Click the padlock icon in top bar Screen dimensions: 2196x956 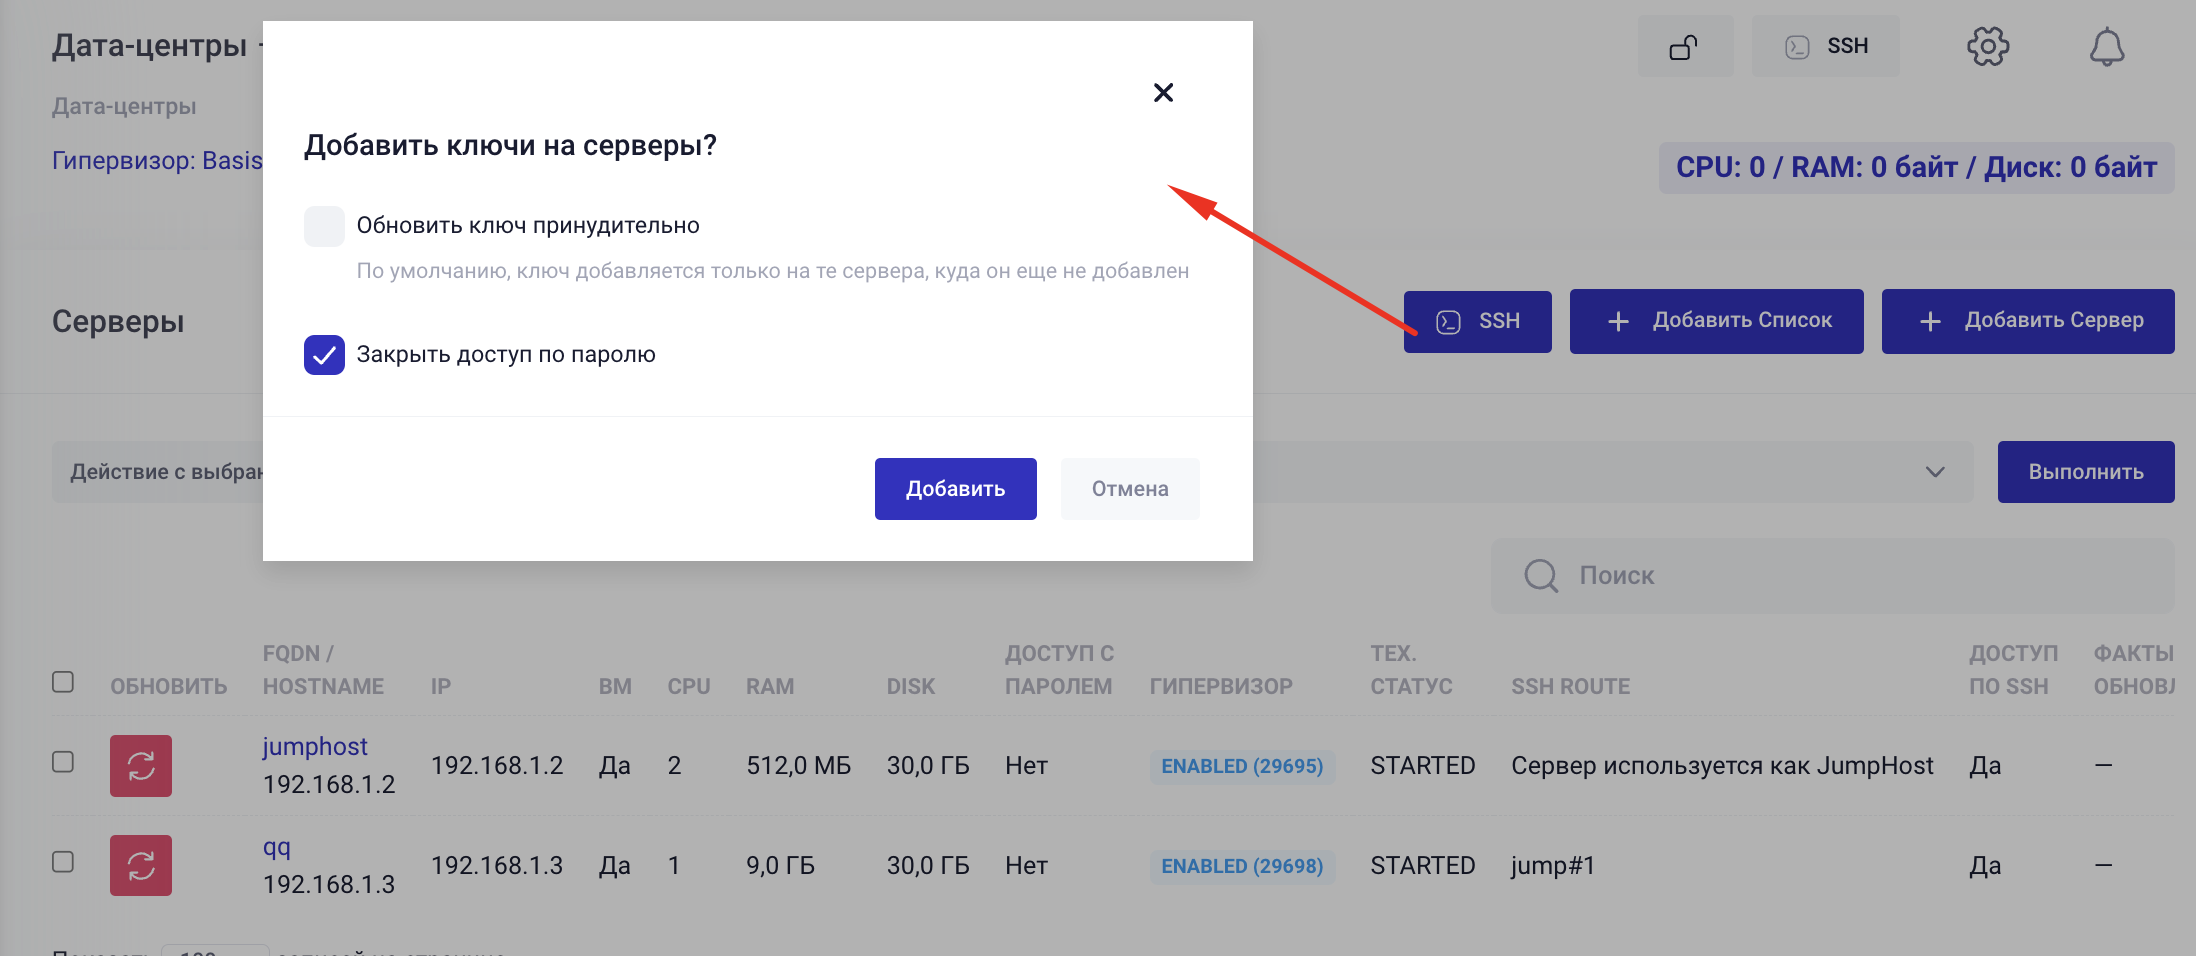pos(1686,45)
